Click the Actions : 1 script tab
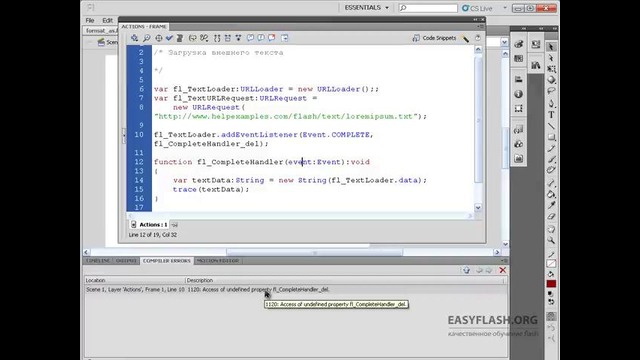 point(149,224)
